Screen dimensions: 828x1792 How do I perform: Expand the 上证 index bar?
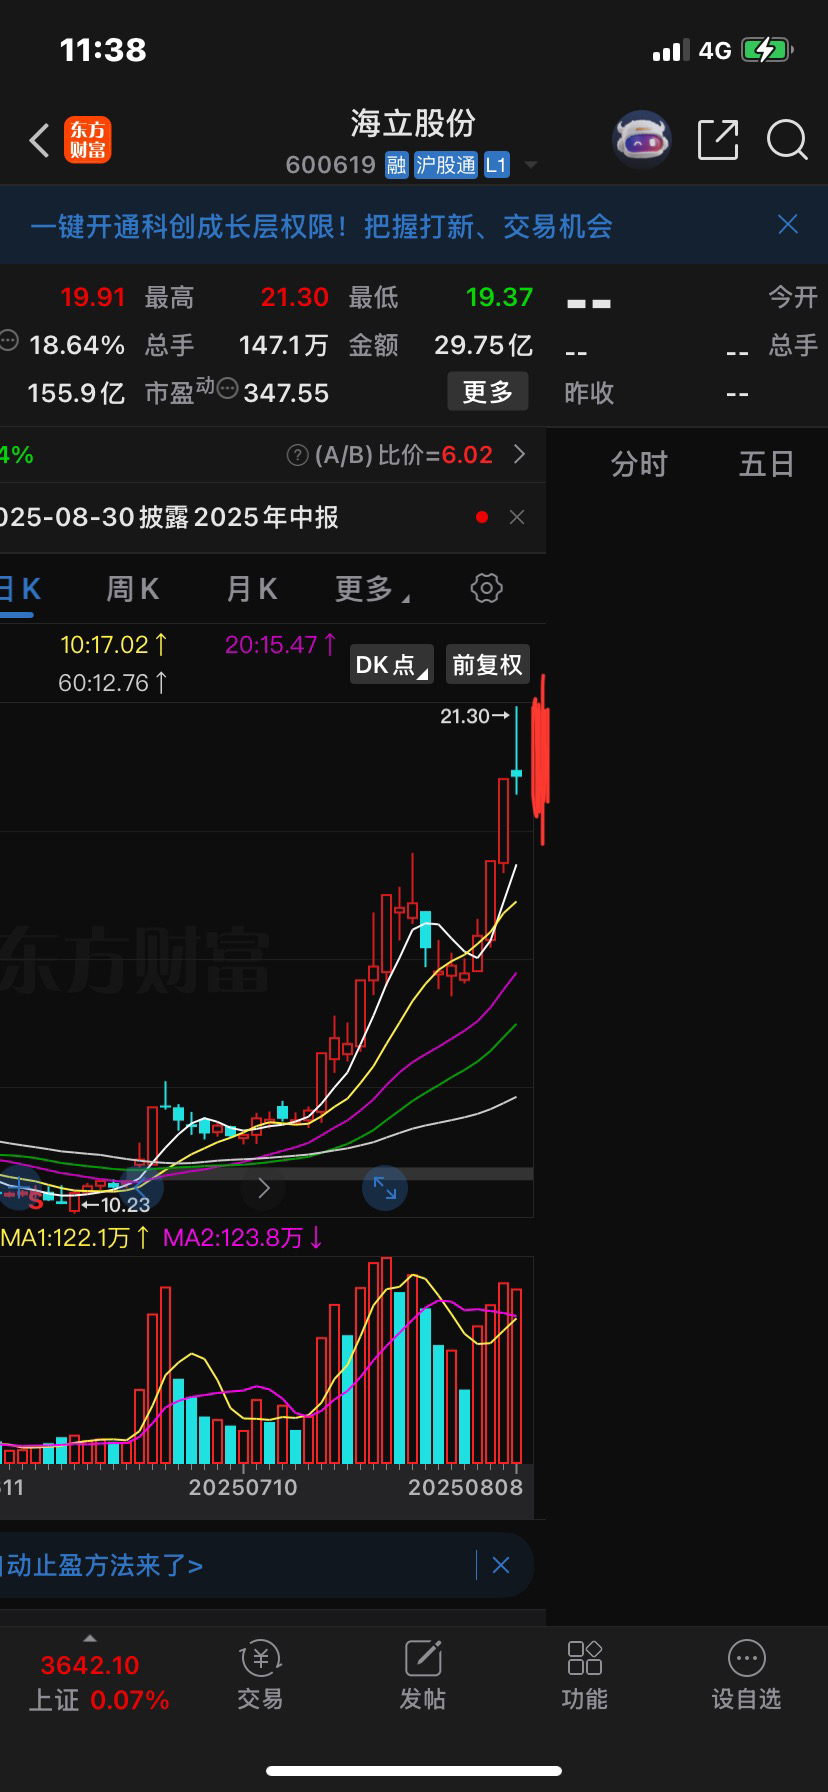[x=90, y=1639]
